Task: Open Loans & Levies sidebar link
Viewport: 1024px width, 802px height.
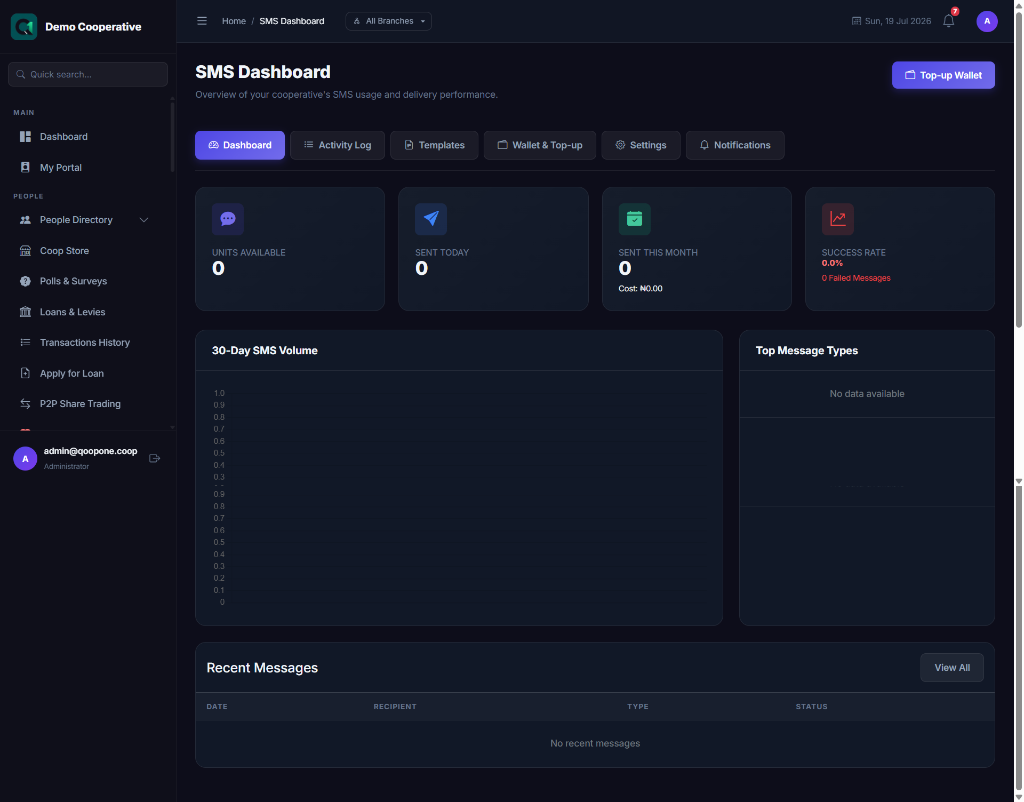Action: point(72,312)
